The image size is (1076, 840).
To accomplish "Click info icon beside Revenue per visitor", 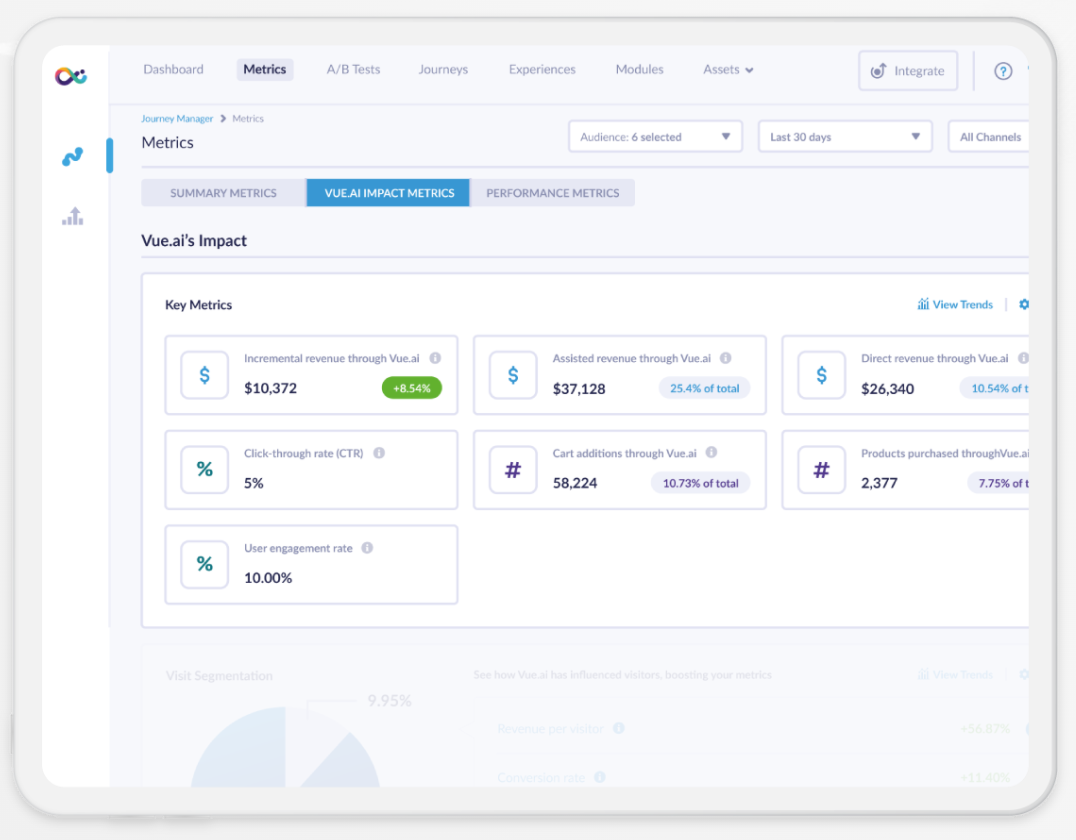I will click(x=619, y=728).
